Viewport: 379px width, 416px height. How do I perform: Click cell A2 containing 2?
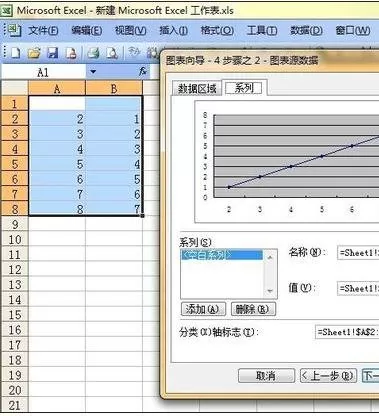57,119
